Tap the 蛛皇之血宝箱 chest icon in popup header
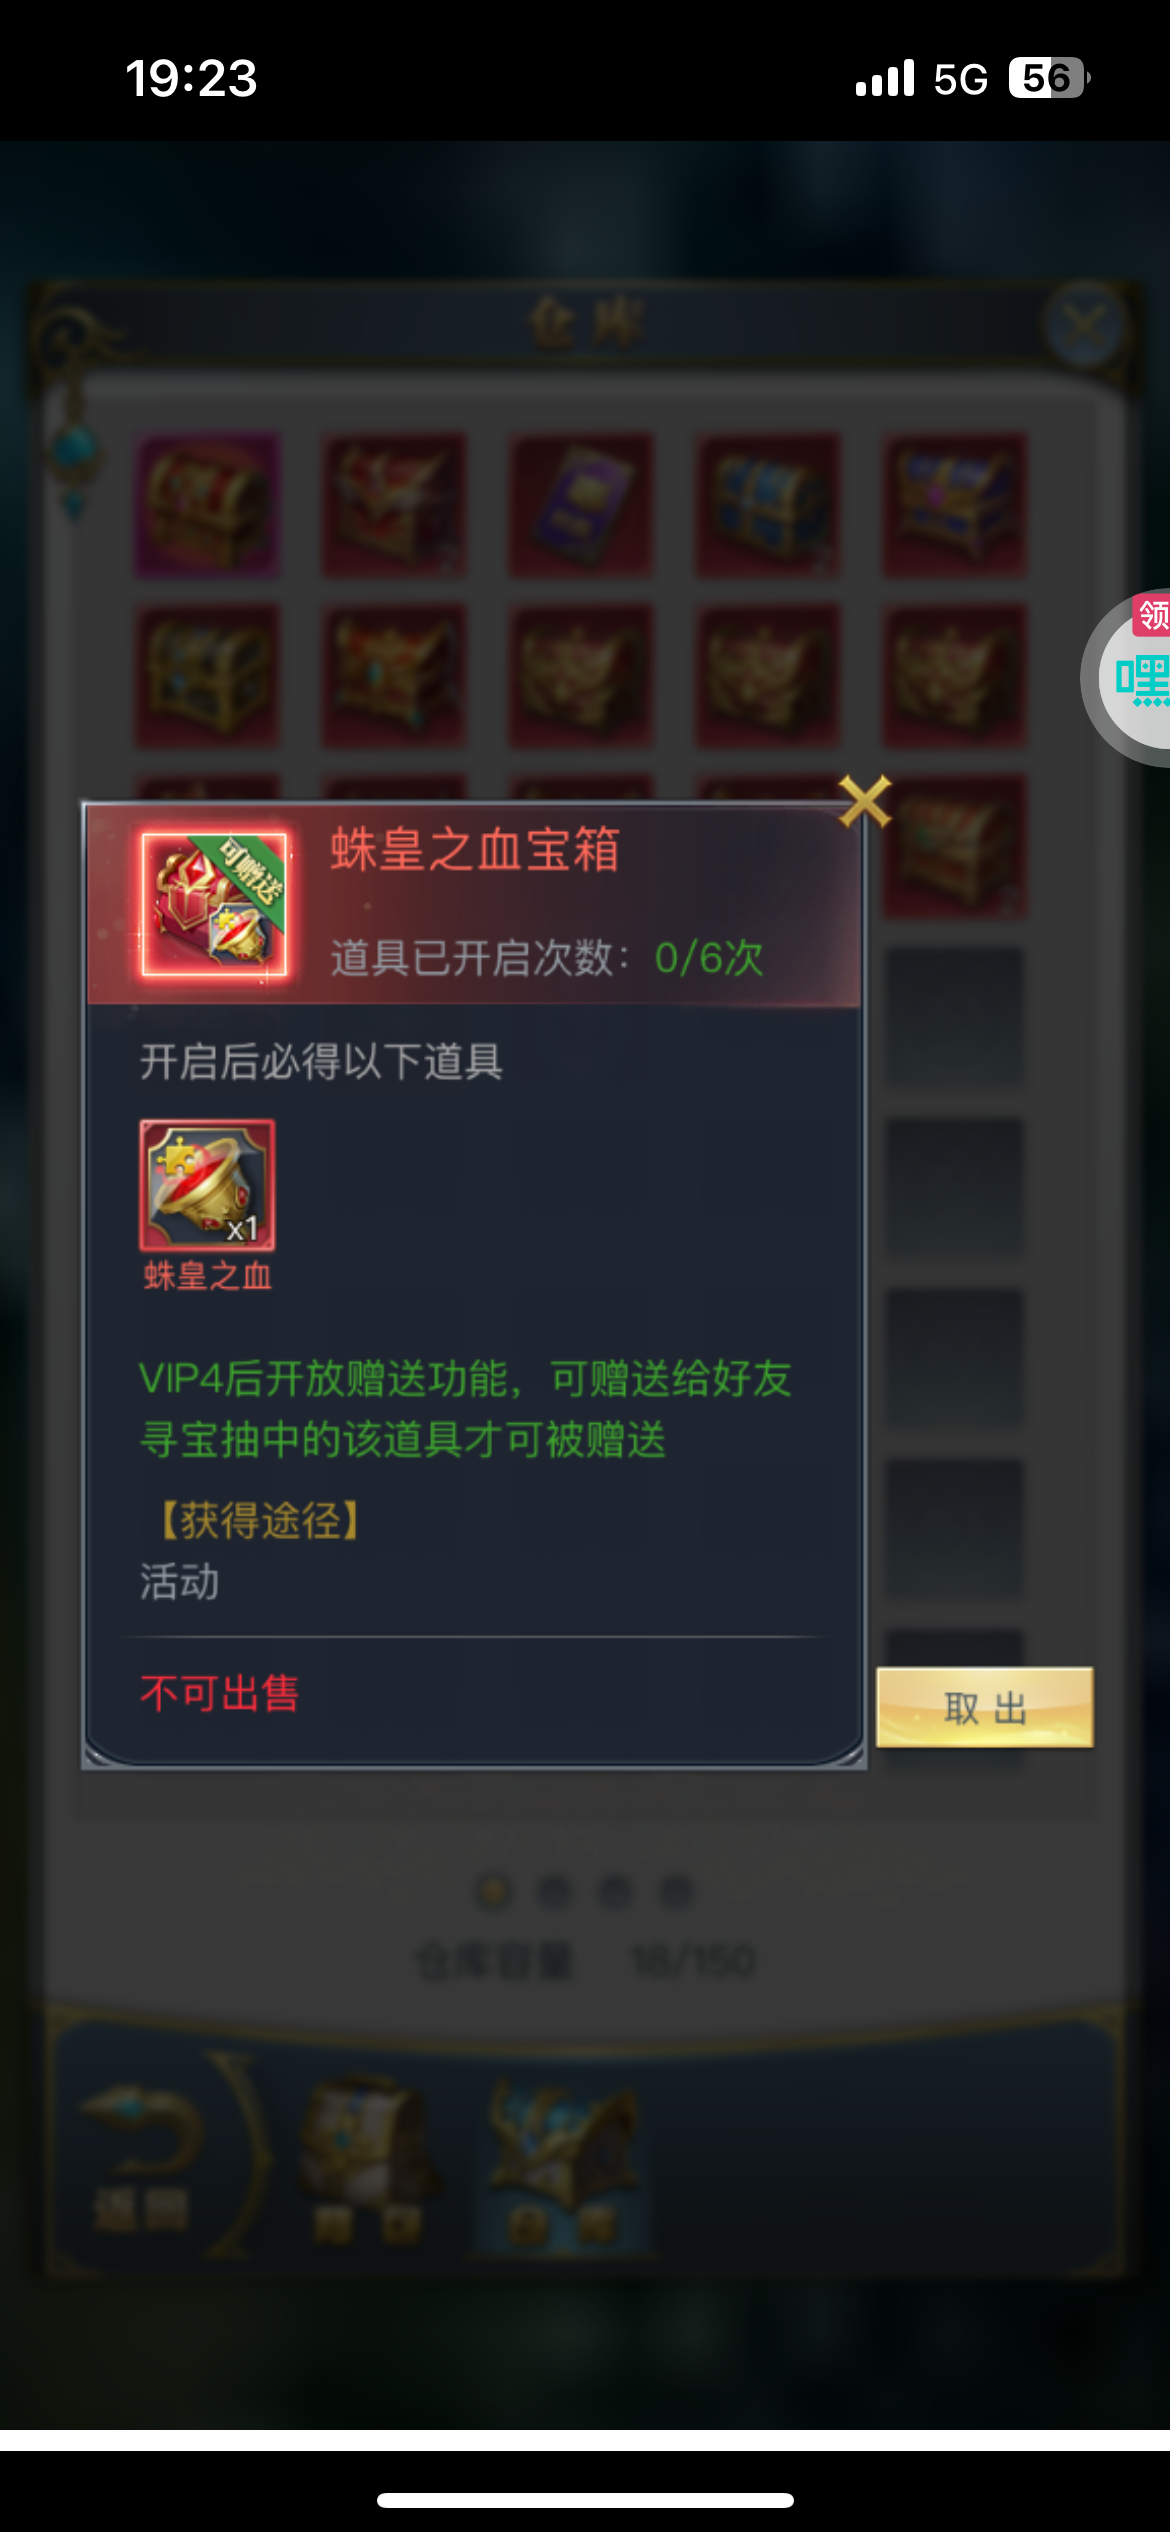 [x=214, y=904]
